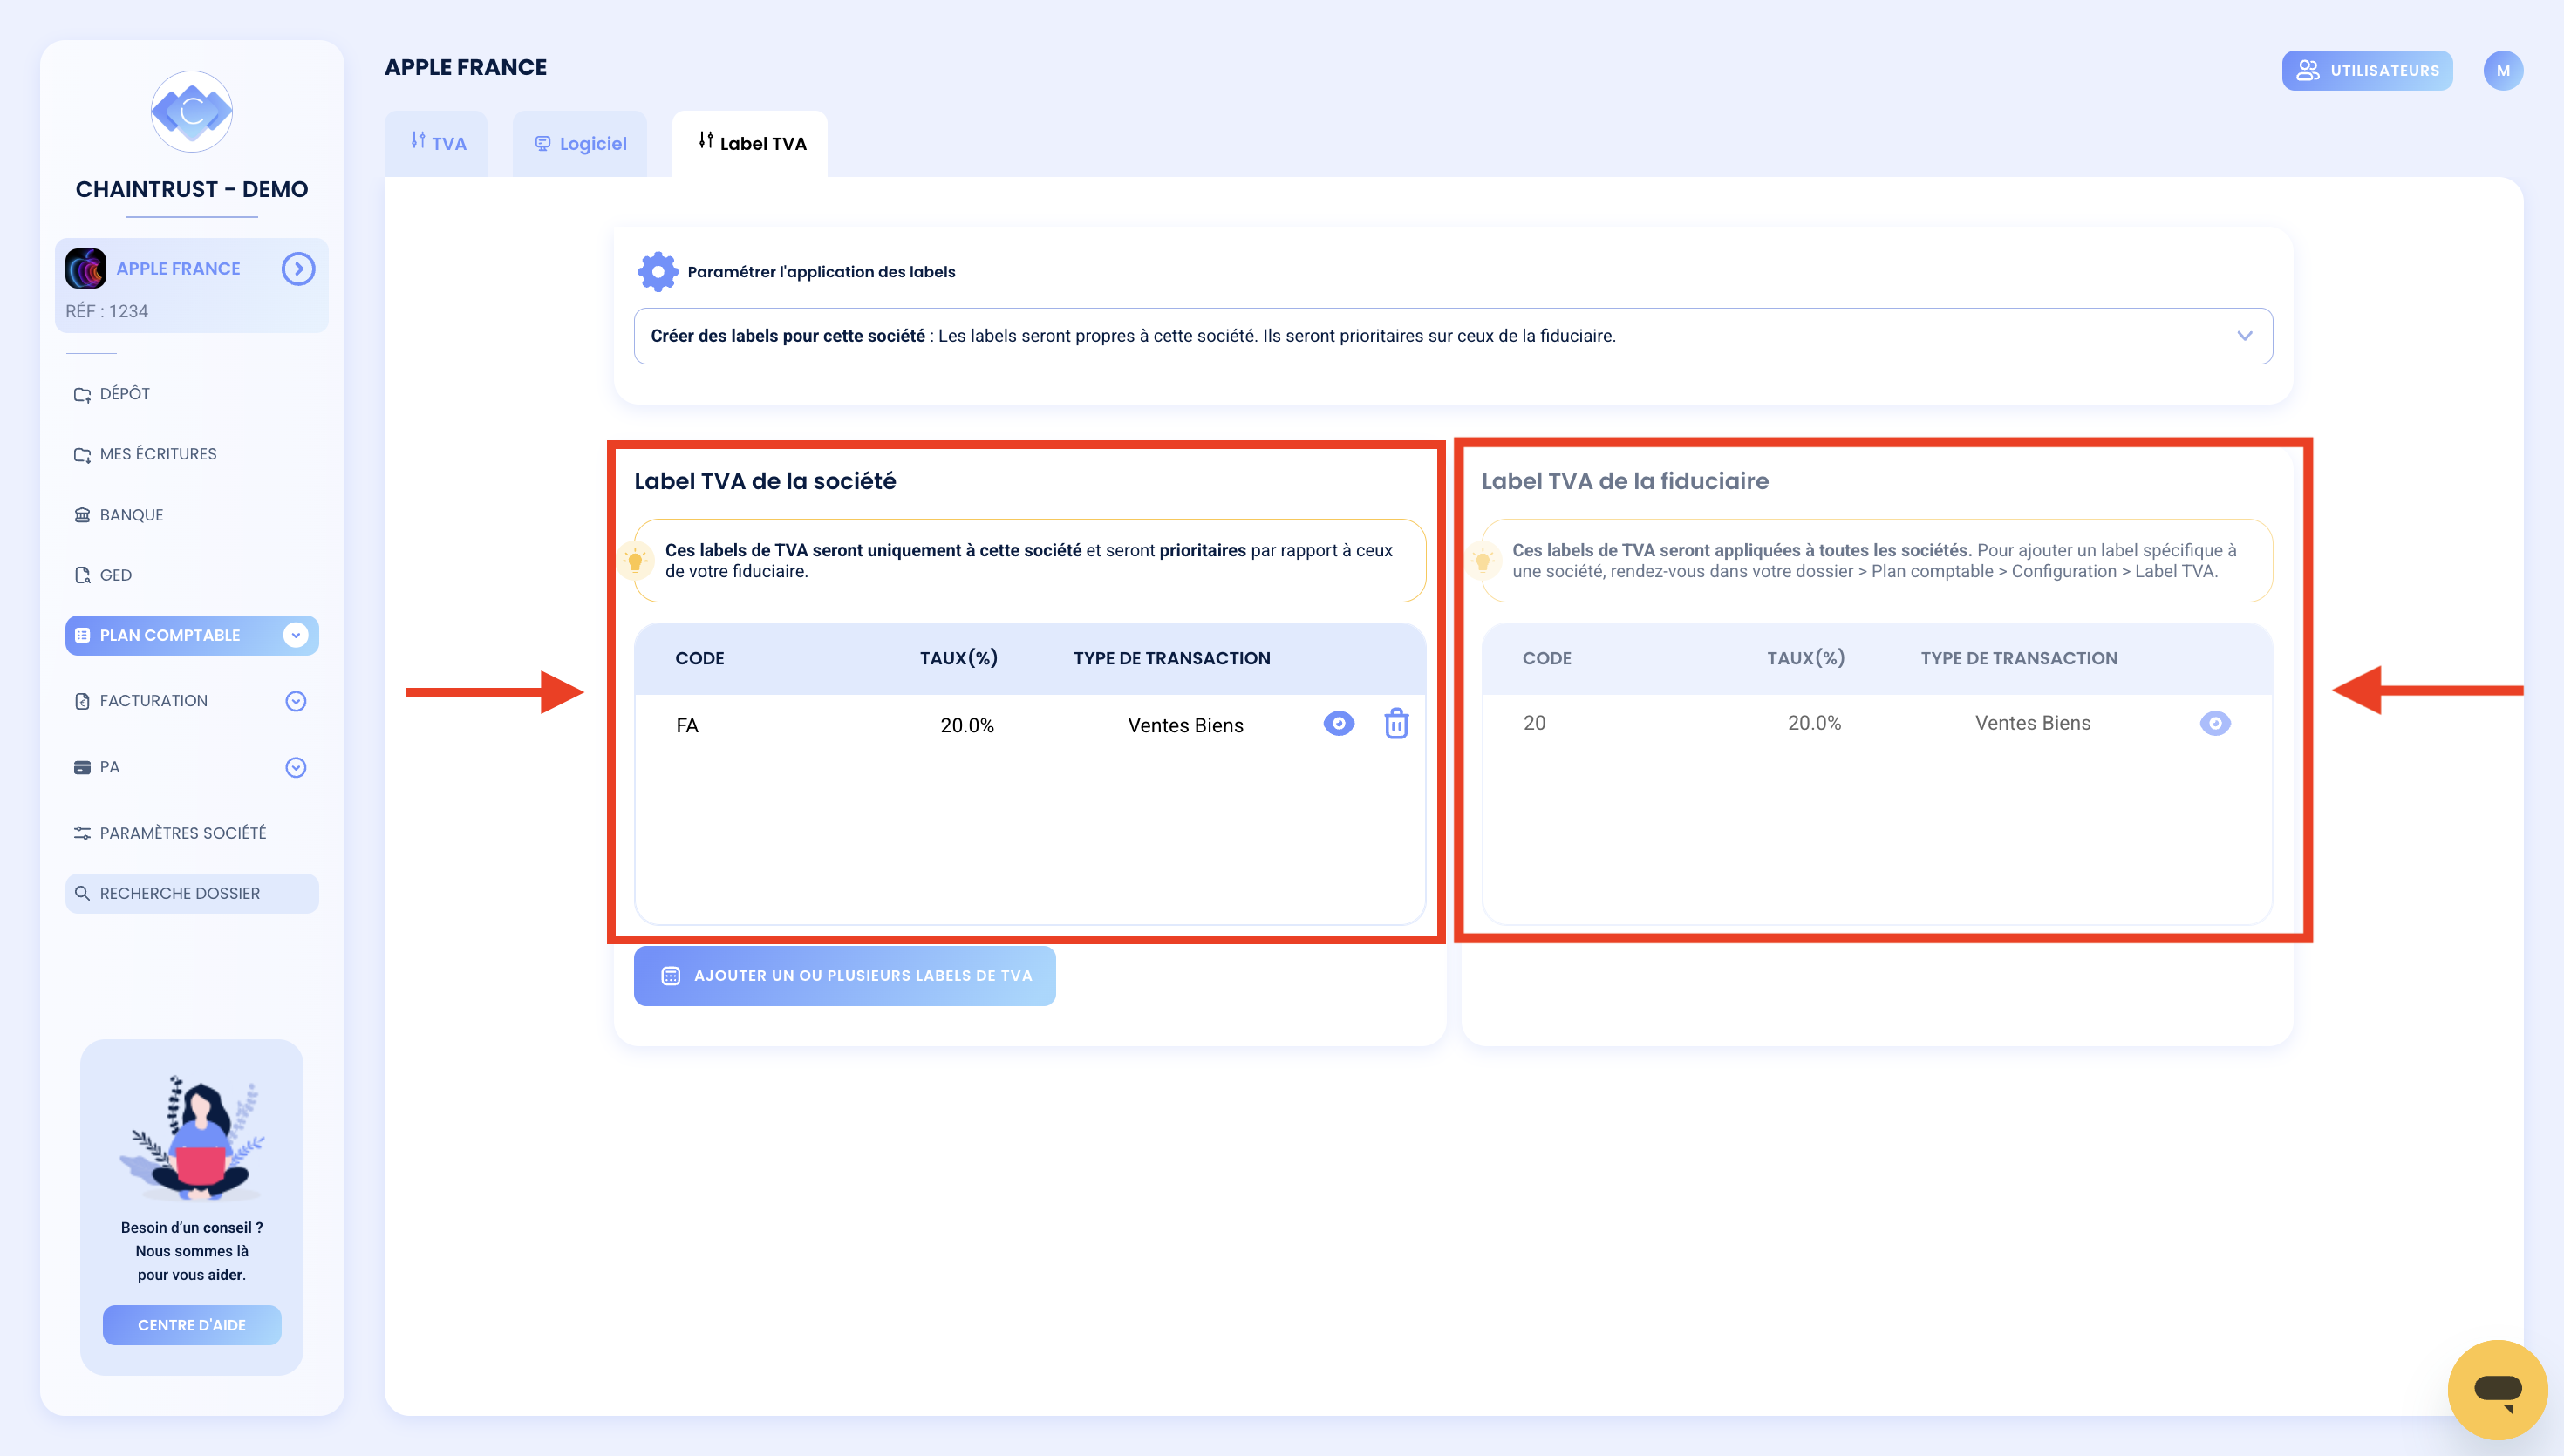Click the lightbulb tip icon in fiduciaire panel

1483,561
